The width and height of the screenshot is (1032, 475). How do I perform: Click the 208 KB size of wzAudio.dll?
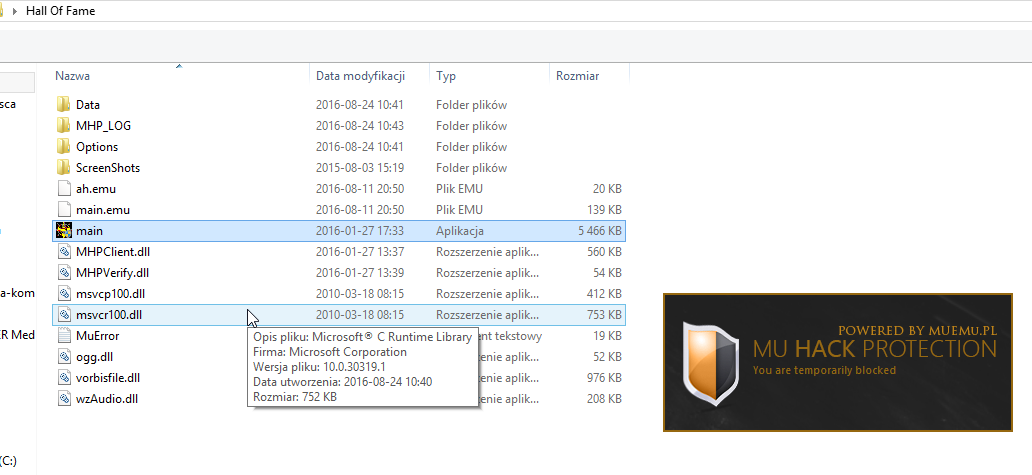click(x=604, y=399)
